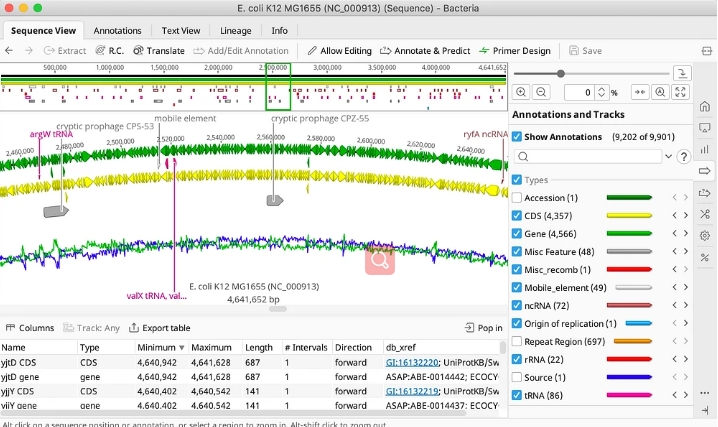718x427 pixels.
Task: Click the Translate toolbar button
Action: point(158,50)
